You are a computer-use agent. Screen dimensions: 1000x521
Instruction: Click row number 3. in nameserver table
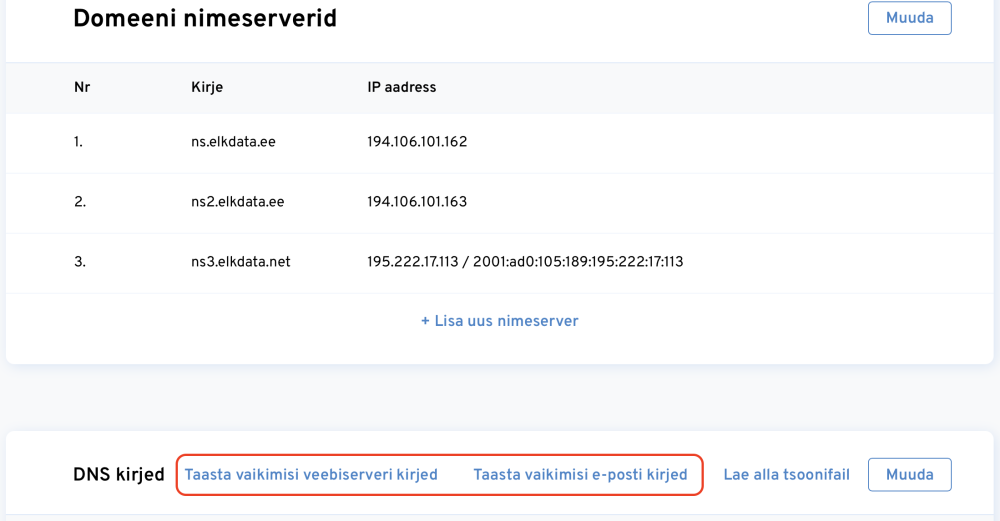pyautogui.click(x=80, y=262)
